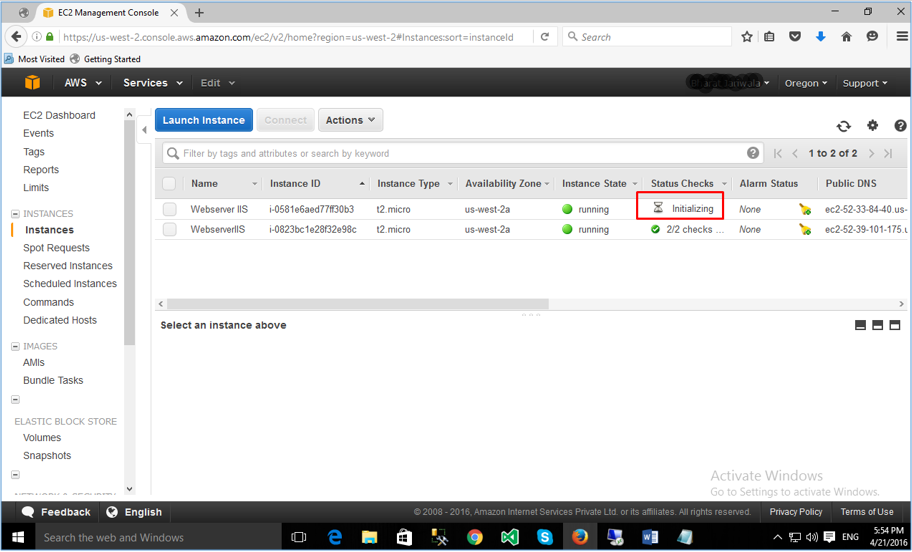Open the EC2 console help icon
Image resolution: width=912 pixels, height=552 pixels.
[900, 125]
